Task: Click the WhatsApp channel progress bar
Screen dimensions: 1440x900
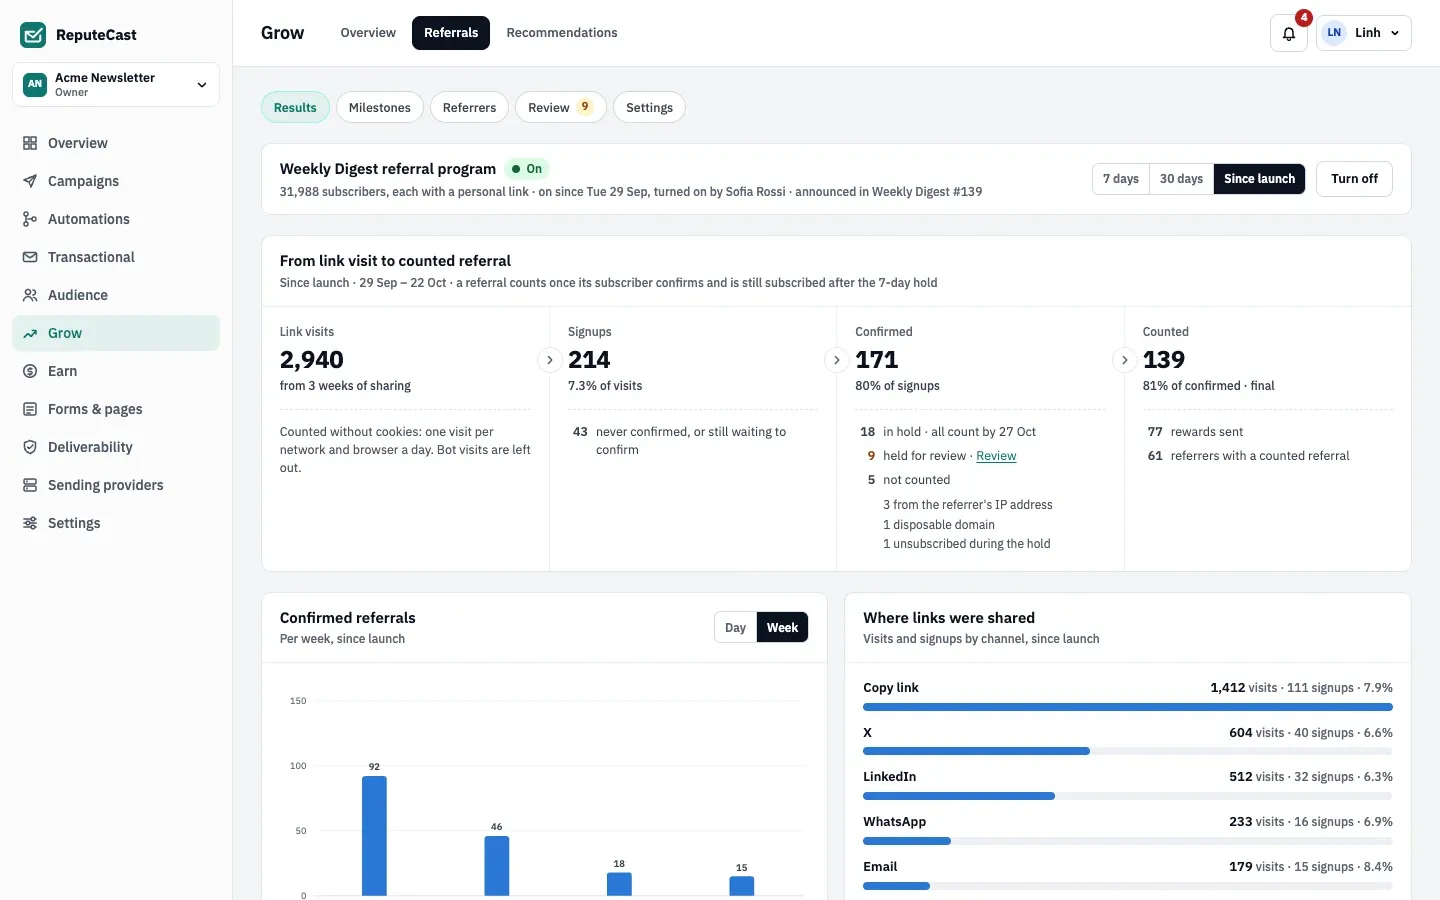Action: (1128, 841)
